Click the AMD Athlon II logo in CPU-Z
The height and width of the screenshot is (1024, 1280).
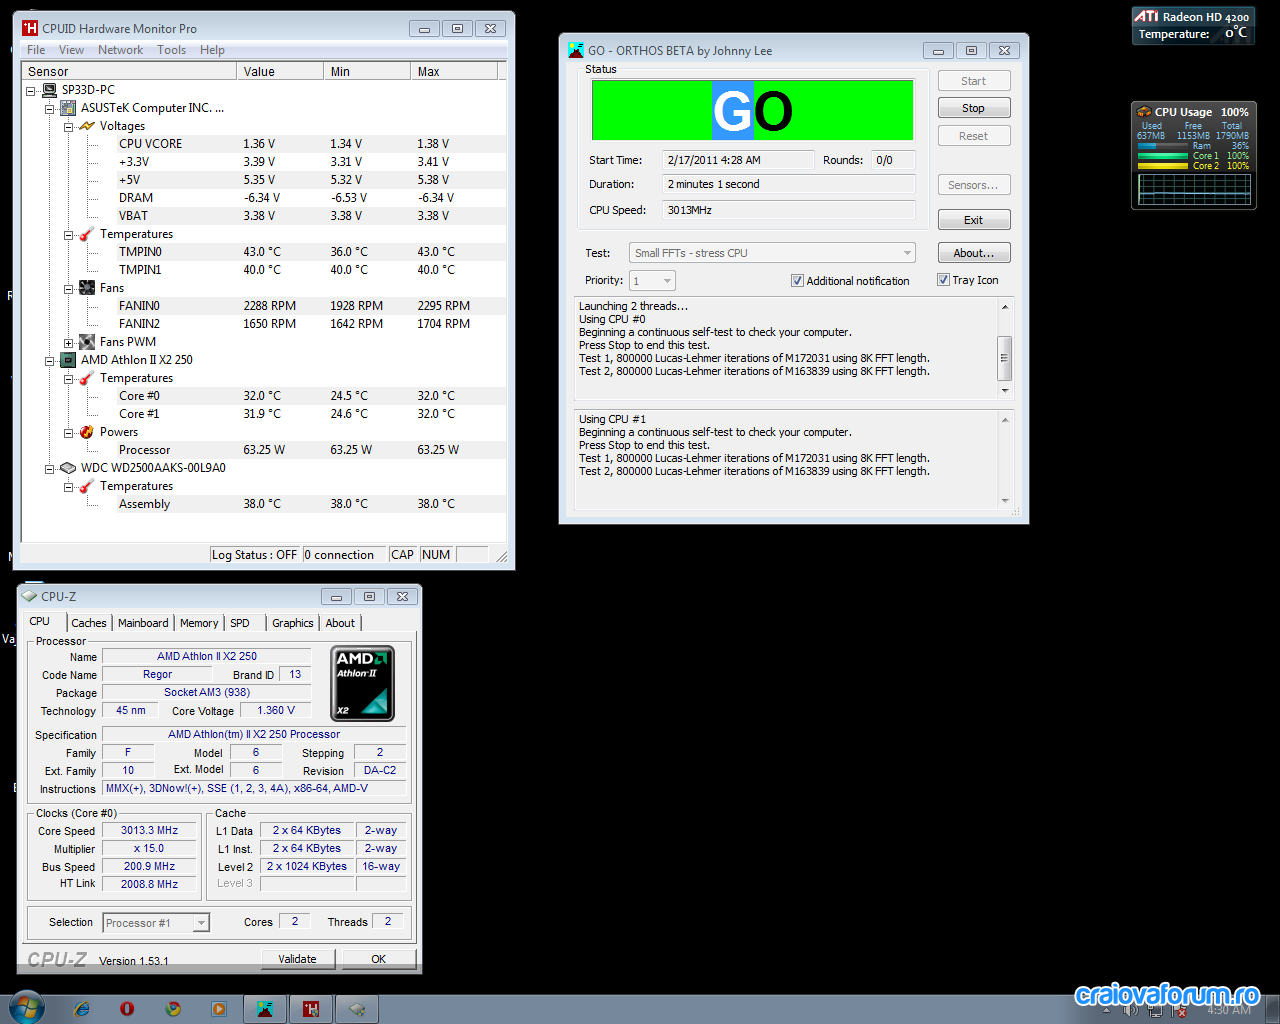click(x=362, y=683)
